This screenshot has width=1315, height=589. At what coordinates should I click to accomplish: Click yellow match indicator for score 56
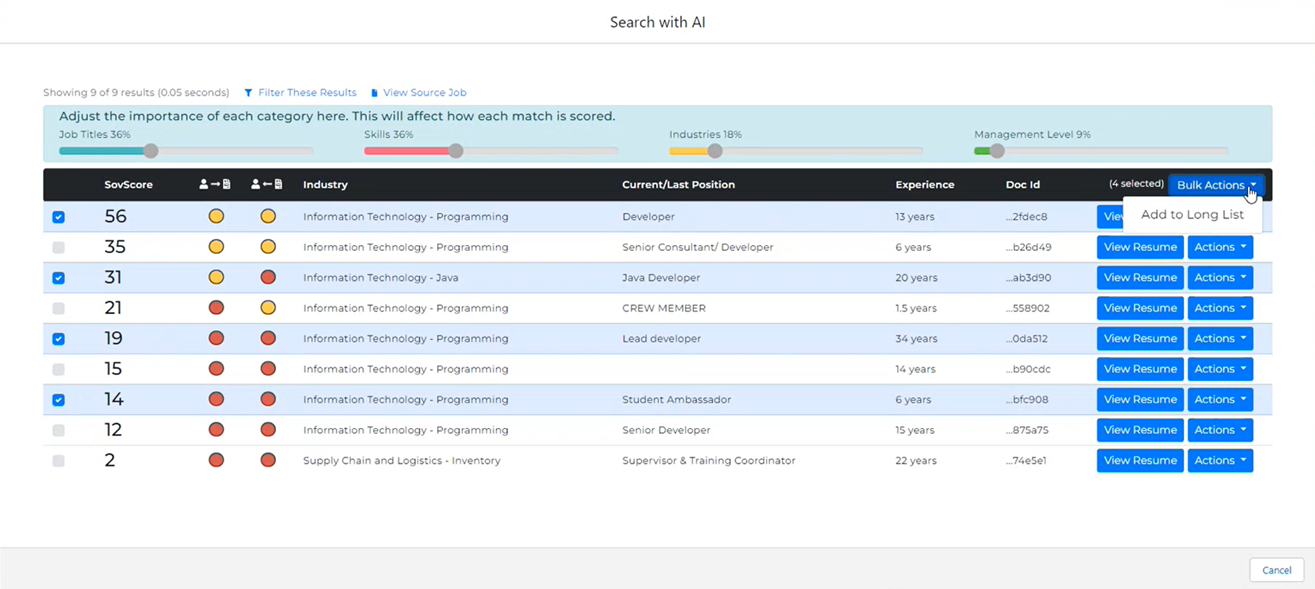(x=216, y=217)
